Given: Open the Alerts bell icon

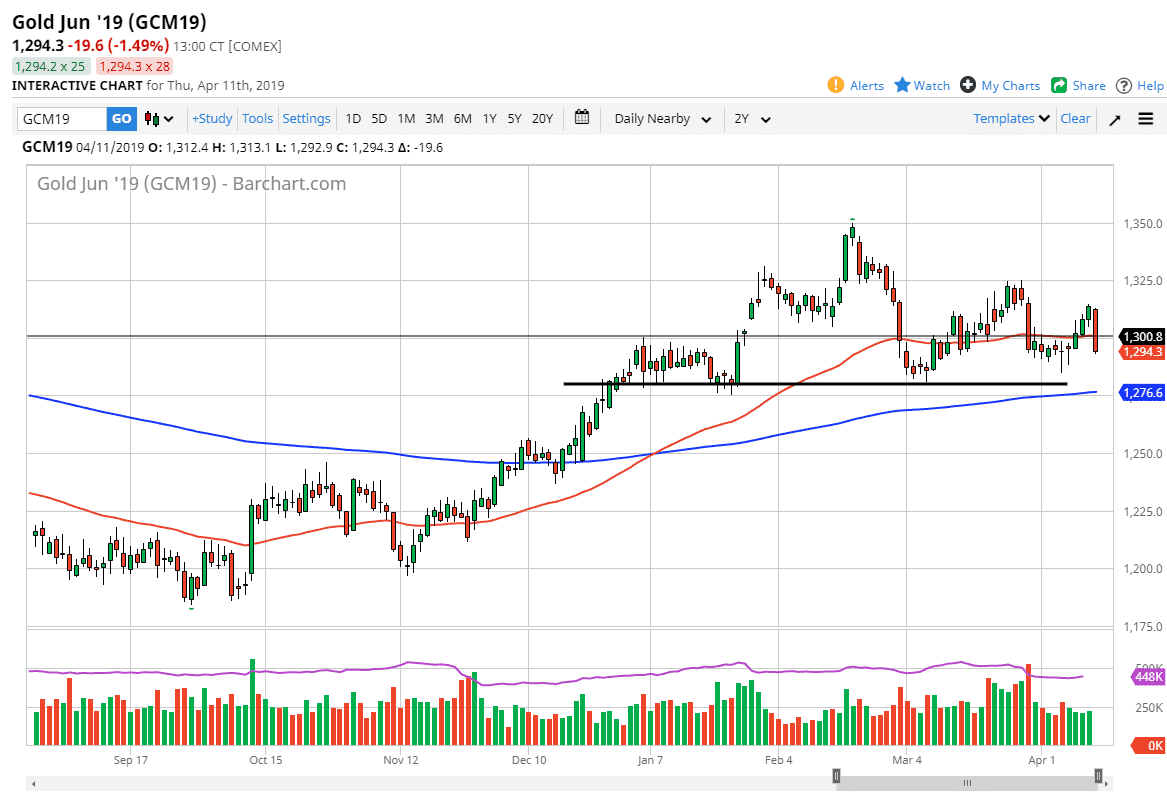Looking at the screenshot, I should coord(836,85).
